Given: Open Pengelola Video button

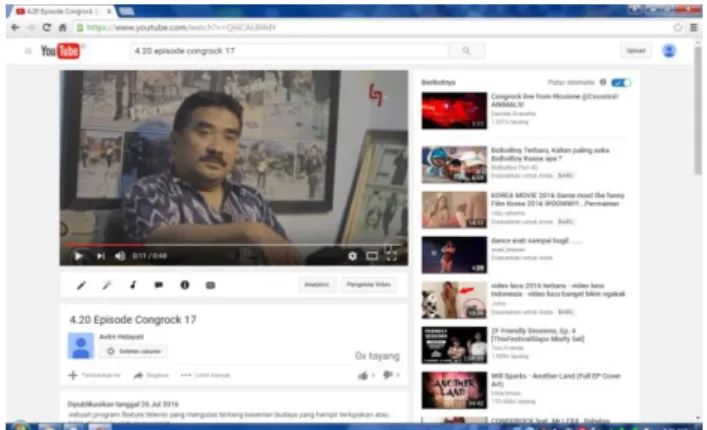Looking at the screenshot, I should [x=368, y=285].
